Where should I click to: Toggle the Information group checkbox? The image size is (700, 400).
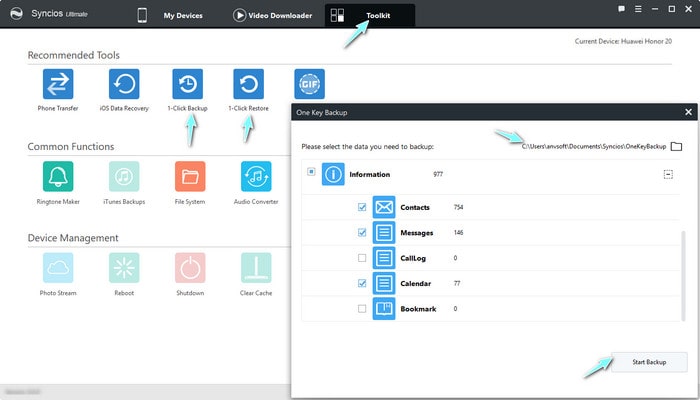(x=311, y=171)
